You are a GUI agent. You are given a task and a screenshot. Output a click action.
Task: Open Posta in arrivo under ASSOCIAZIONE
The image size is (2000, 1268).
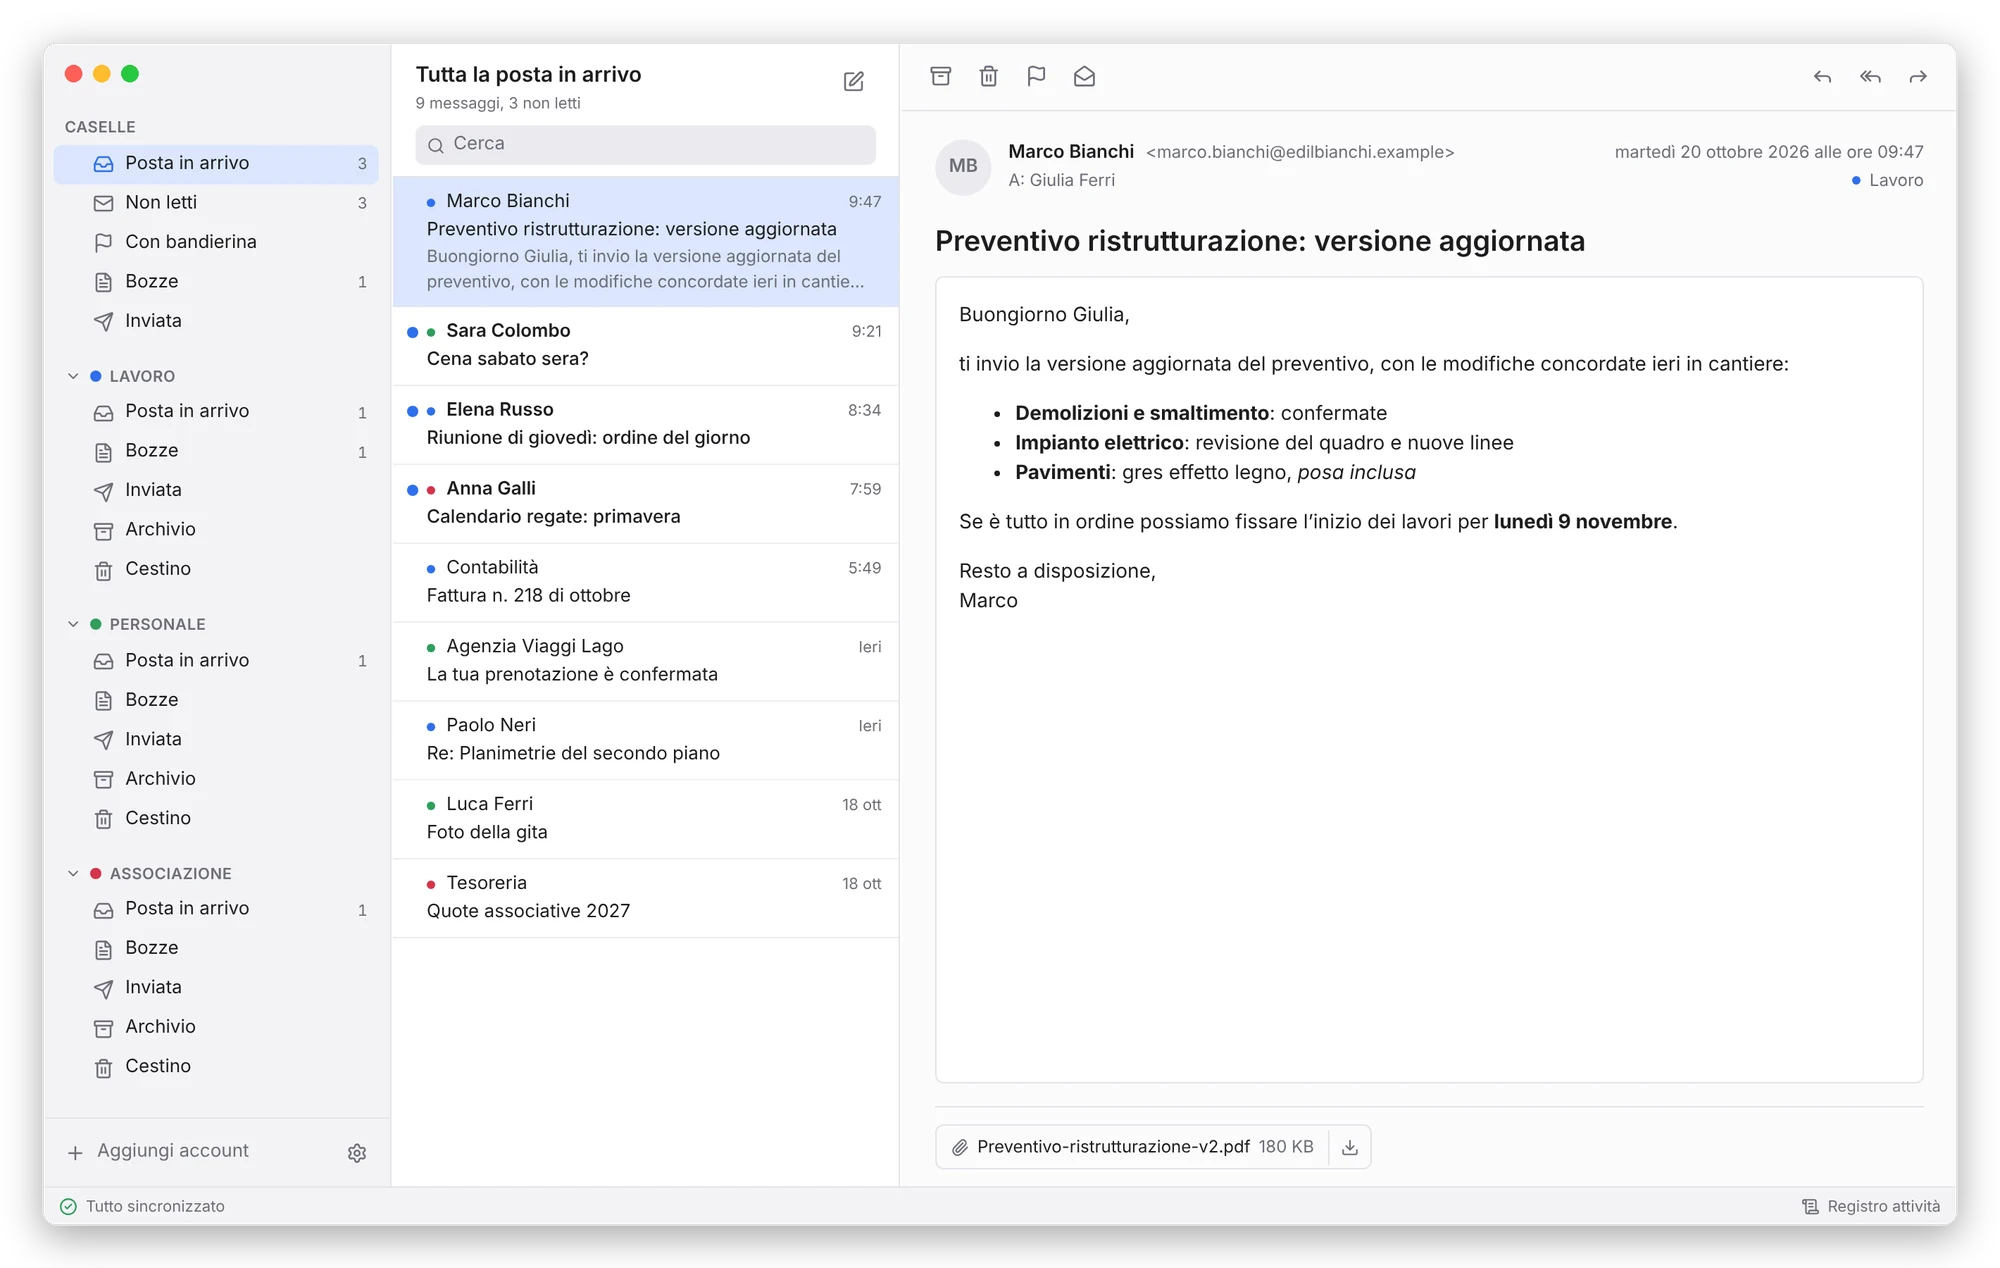click(216, 909)
